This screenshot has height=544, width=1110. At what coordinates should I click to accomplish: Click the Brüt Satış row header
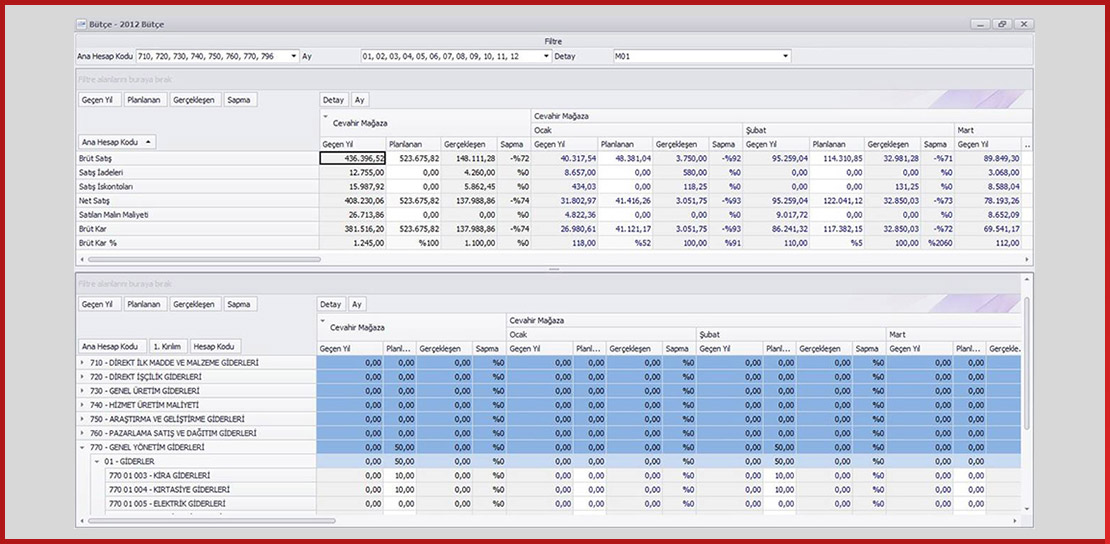click(x=198, y=159)
